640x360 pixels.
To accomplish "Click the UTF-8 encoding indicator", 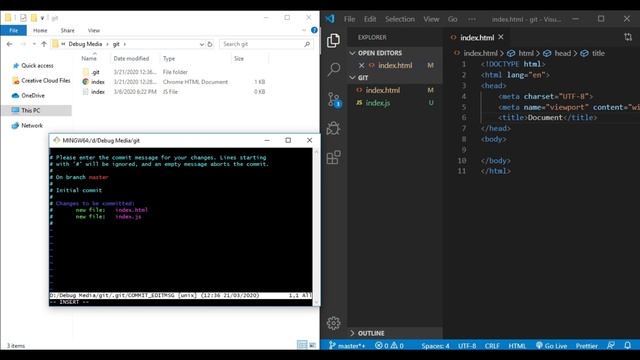I will pos(467,346).
